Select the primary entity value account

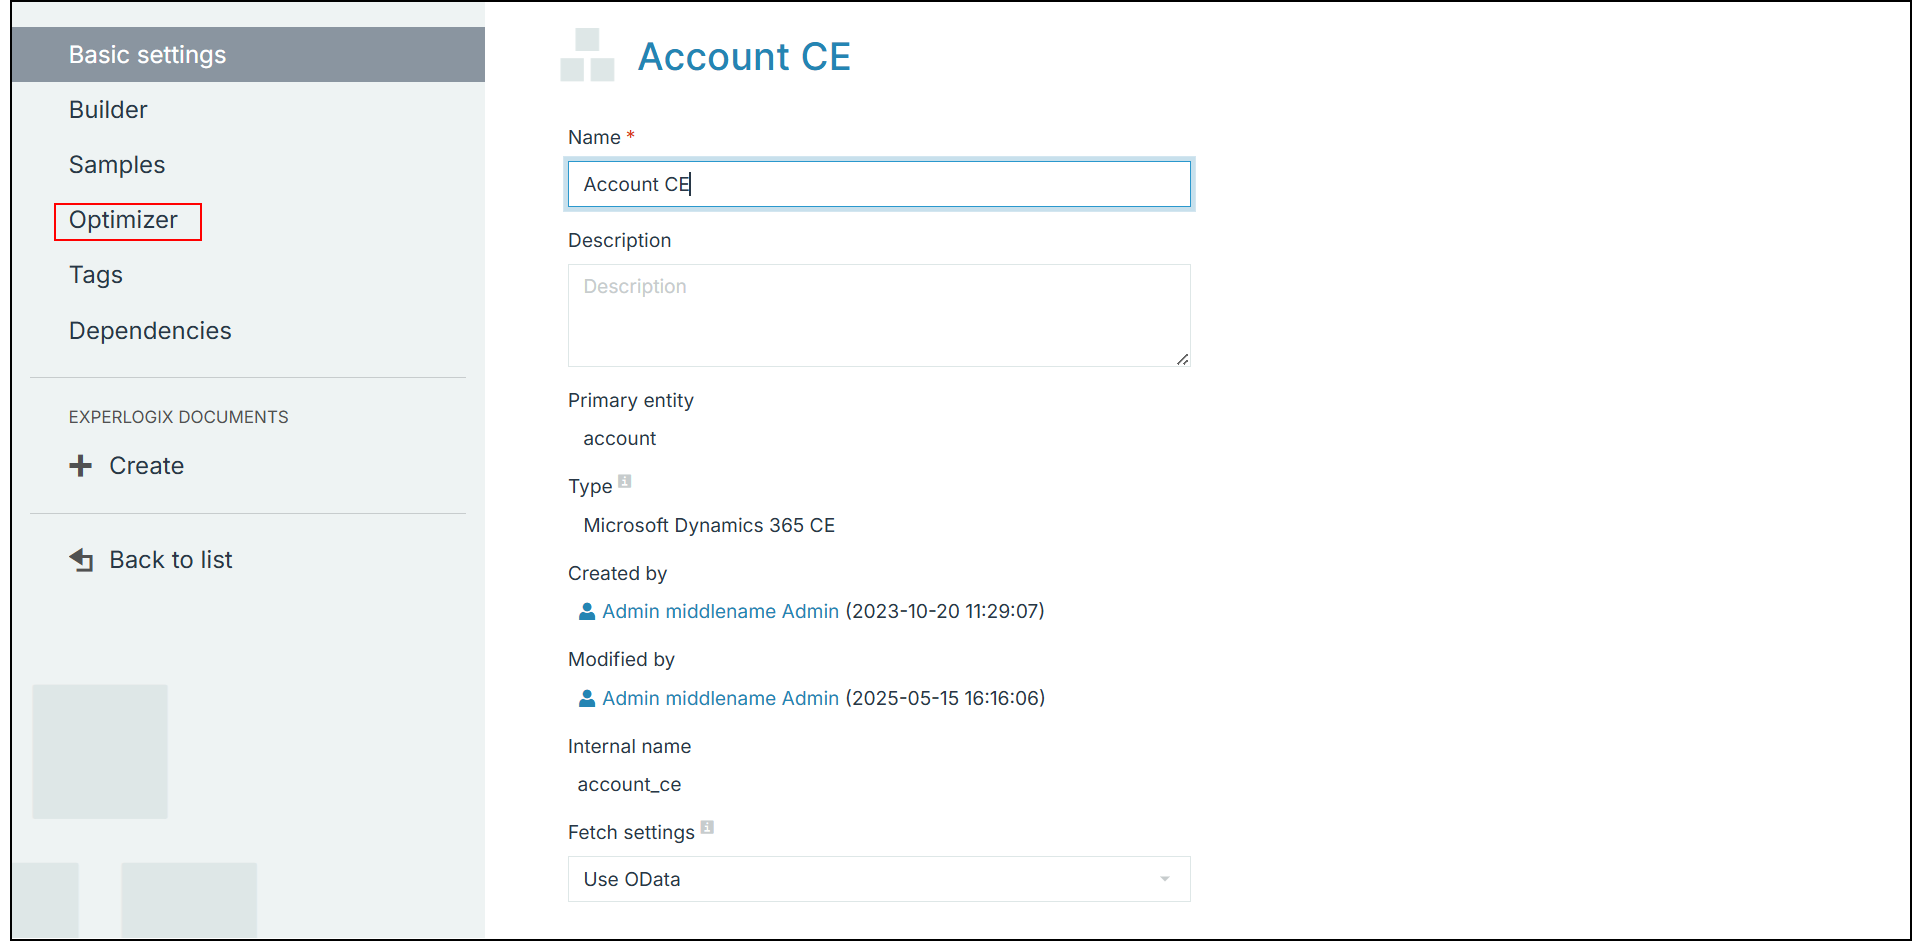point(620,439)
